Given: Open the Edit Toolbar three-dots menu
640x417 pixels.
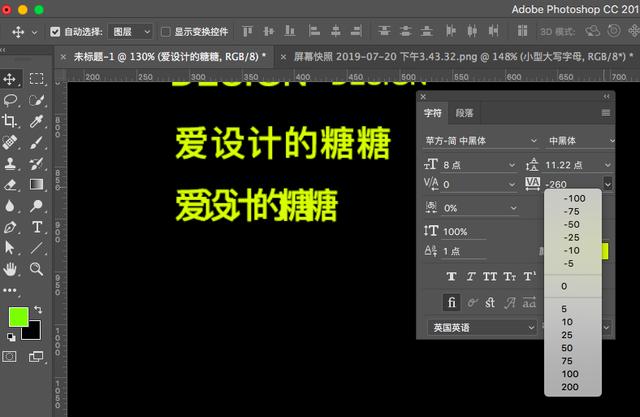Looking at the screenshot, I should pos(9,291).
